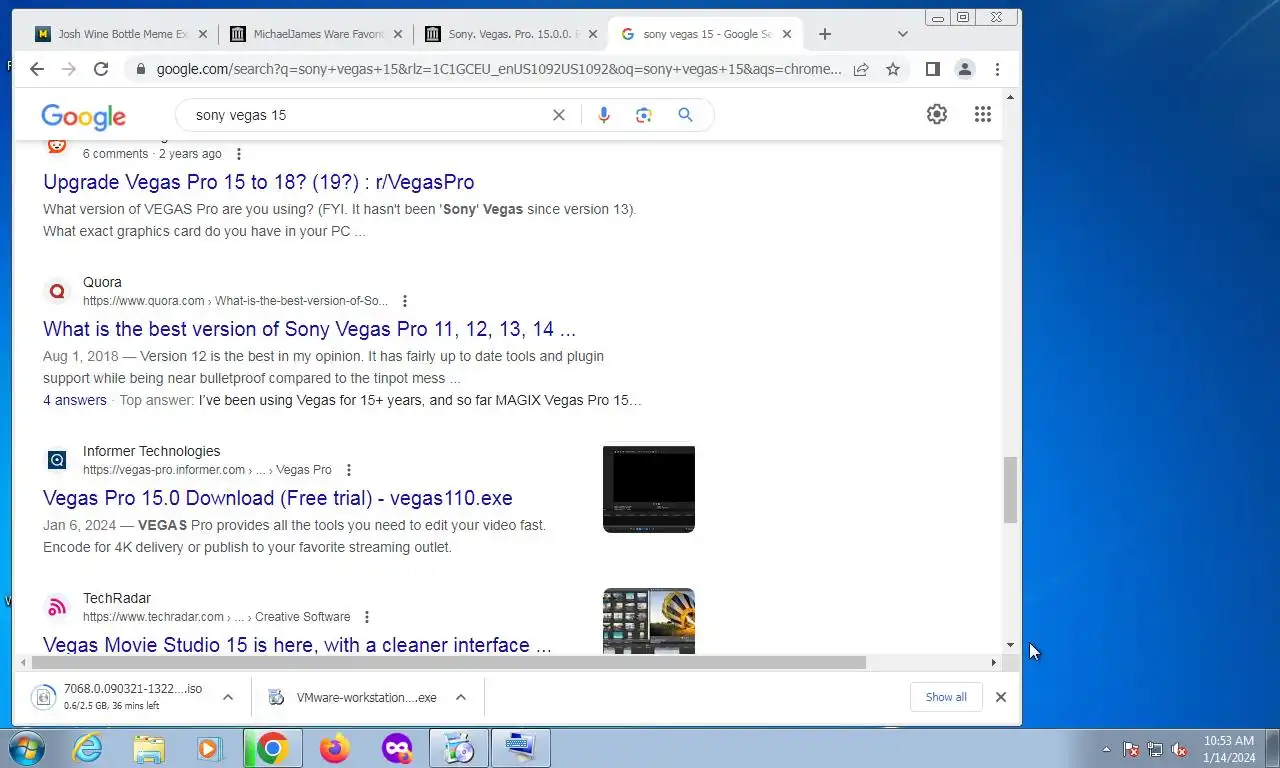The height and width of the screenshot is (768, 1280).
Task: Open Windows Start menu
Action: click(x=26, y=748)
